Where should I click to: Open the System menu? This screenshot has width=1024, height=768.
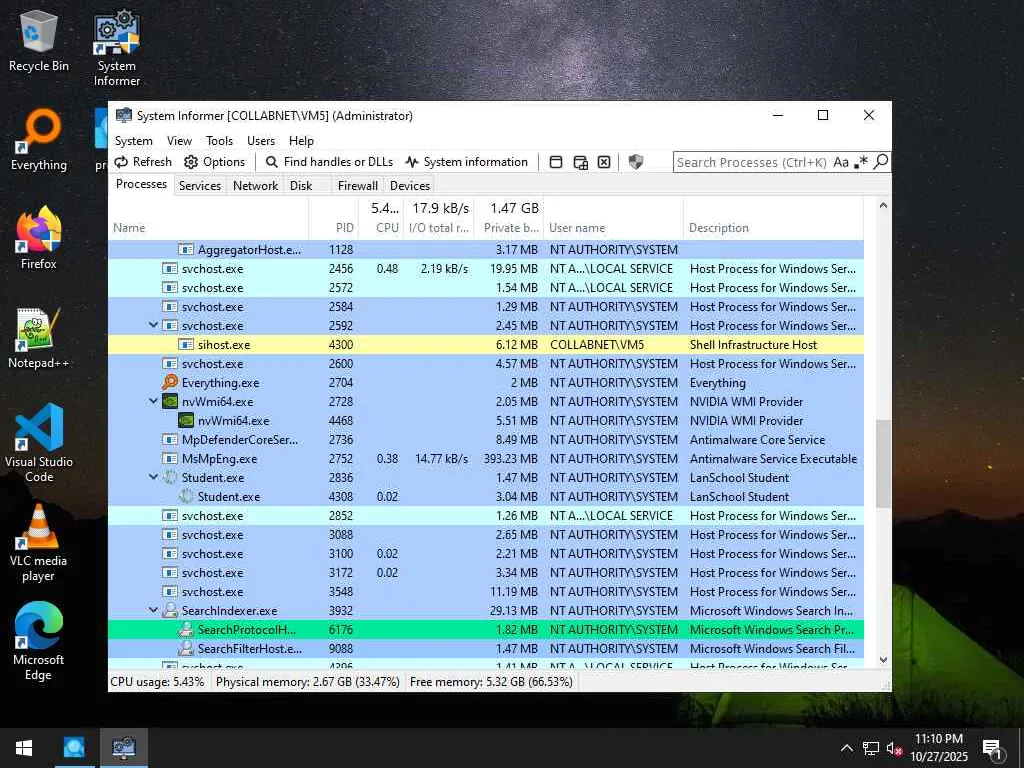click(134, 140)
